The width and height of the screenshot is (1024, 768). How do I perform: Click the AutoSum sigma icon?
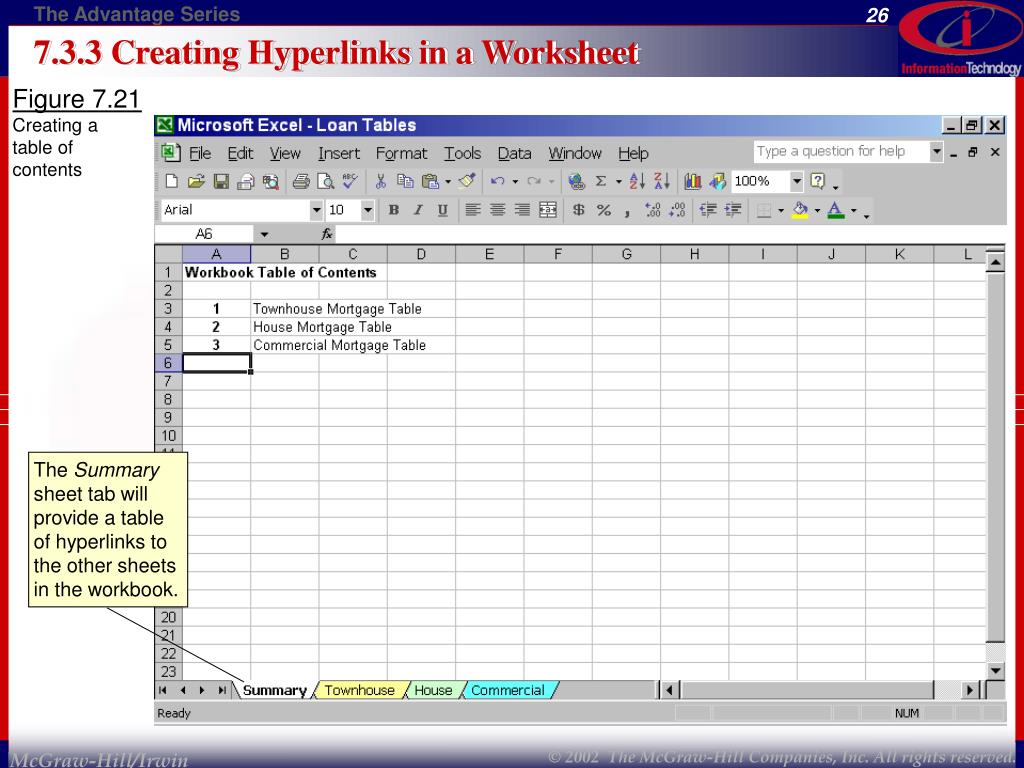(x=601, y=182)
